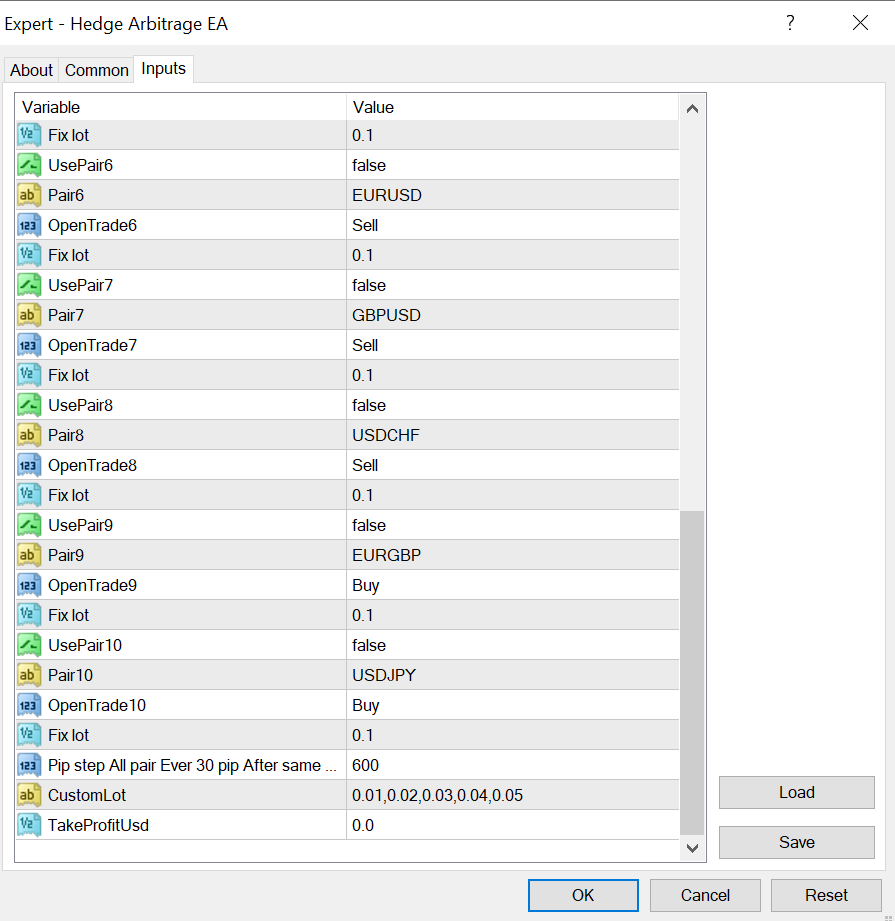Close the Hedge Arbitrage EA dialog
Image resolution: width=895 pixels, height=921 pixels.
coord(860,23)
